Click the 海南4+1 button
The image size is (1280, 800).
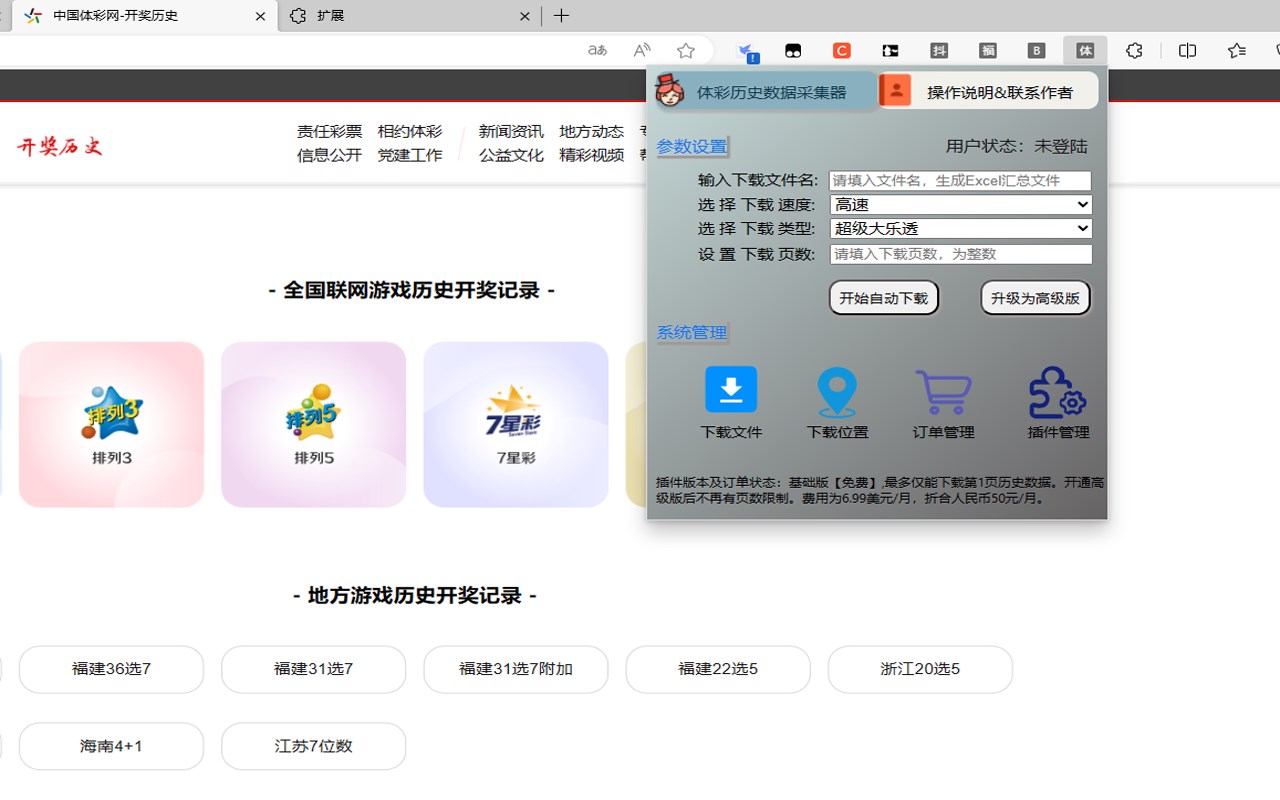[111, 746]
